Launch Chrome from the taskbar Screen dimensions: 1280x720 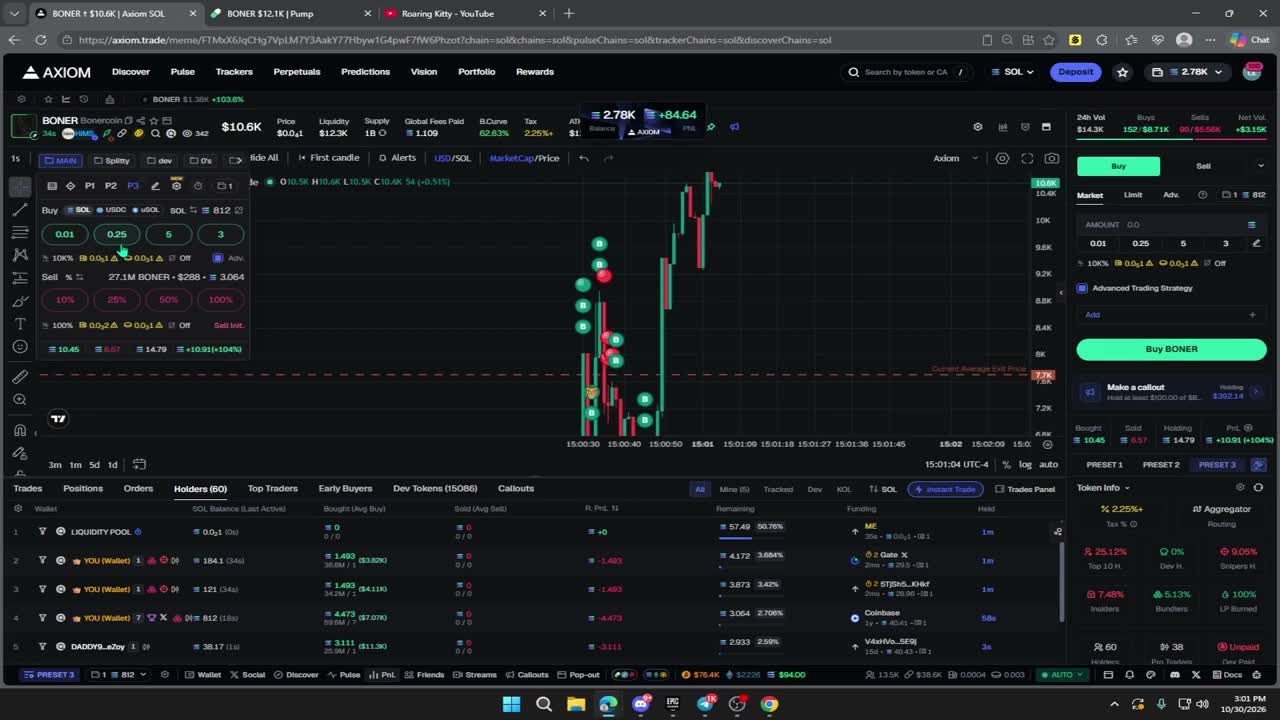point(769,704)
